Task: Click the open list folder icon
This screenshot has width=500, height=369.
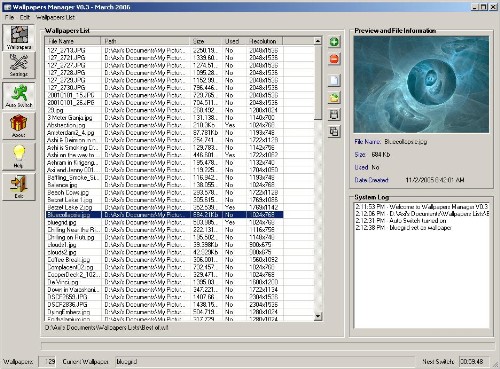Action: tap(334, 98)
